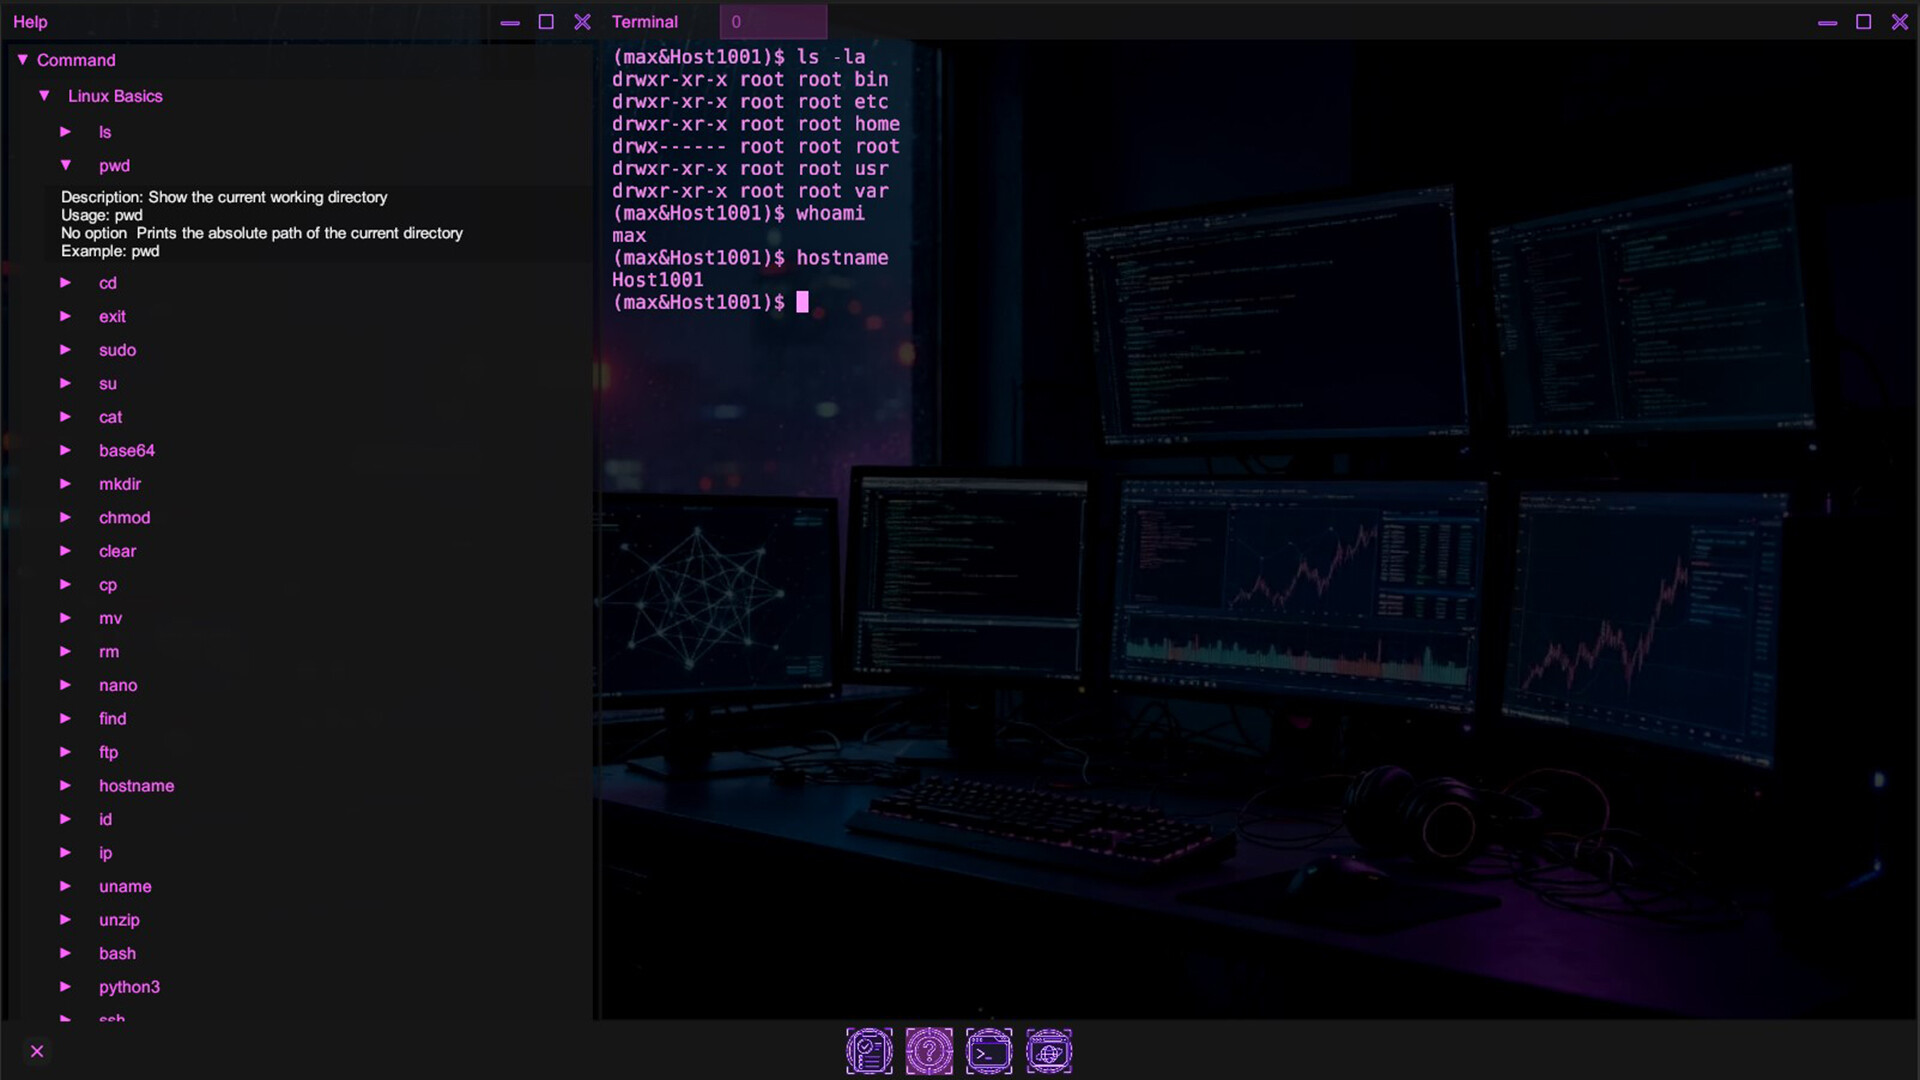Select the rm help entry

tap(109, 652)
